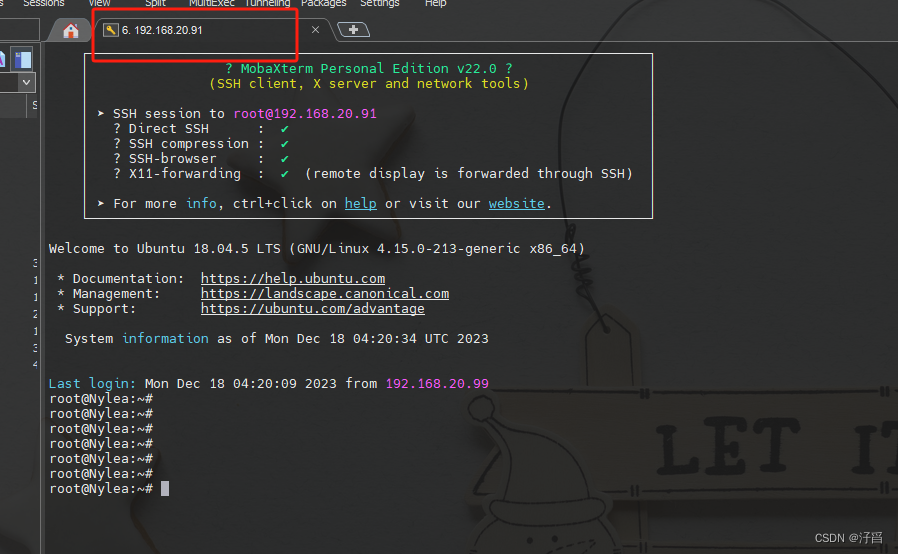Click the MobaXterm Personal Edition v22.0 title

point(368,69)
